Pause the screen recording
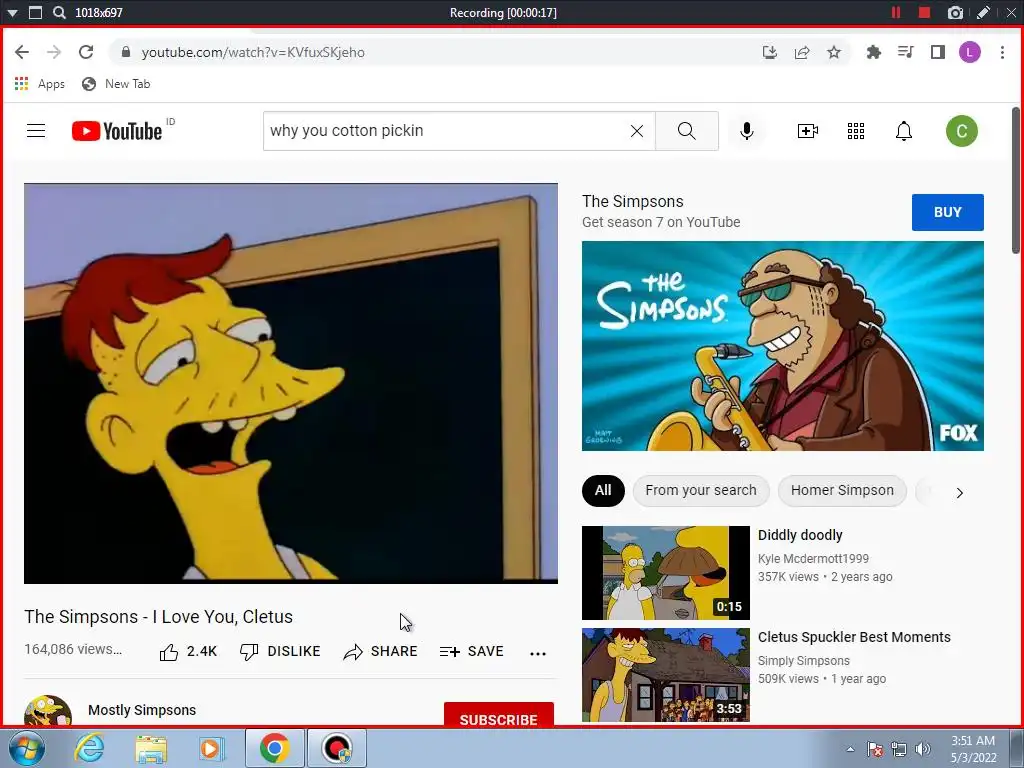The height and width of the screenshot is (768, 1024). (896, 12)
